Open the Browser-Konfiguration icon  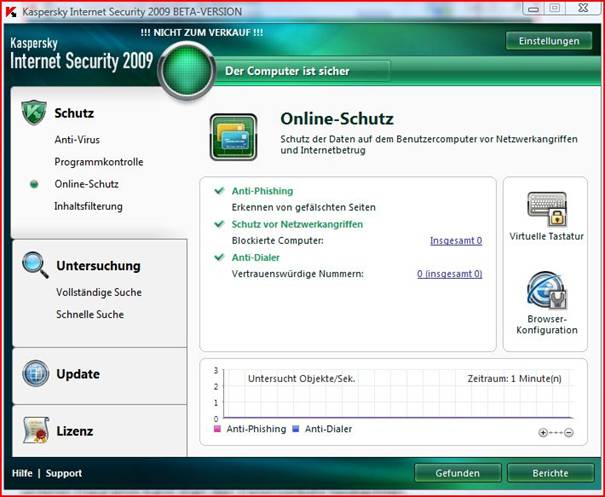click(x=547, y=291)
